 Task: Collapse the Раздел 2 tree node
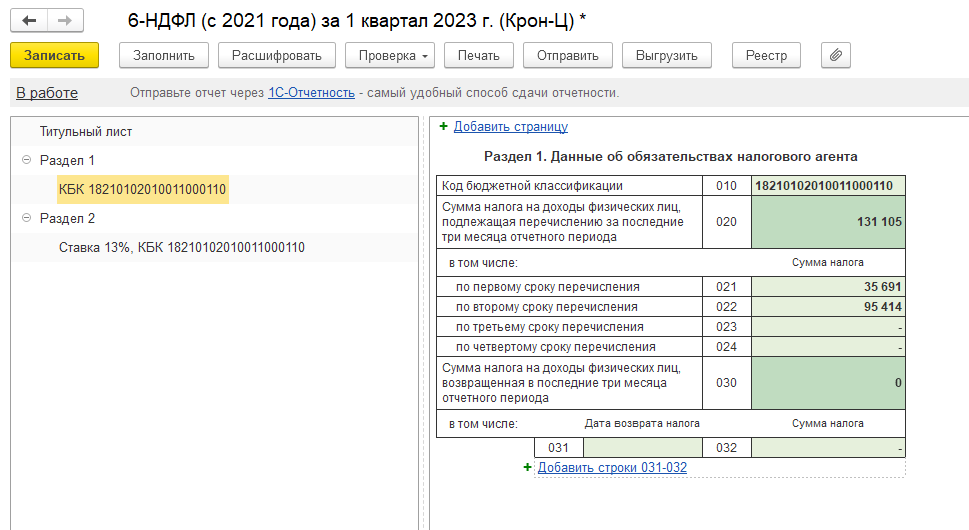tap(26, 218)
